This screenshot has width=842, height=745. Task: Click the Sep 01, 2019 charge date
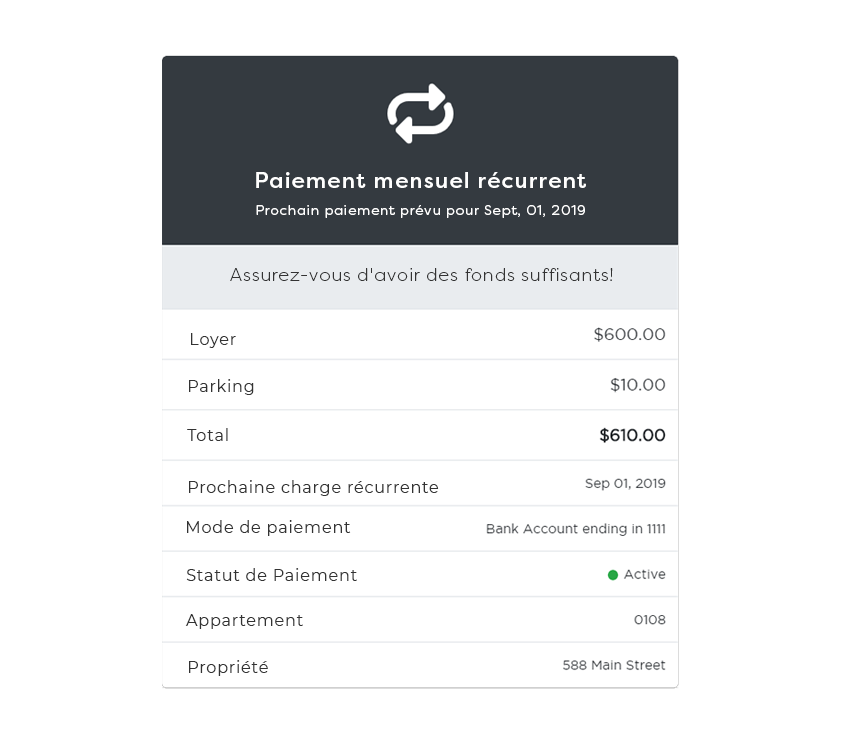click(625, 484)
